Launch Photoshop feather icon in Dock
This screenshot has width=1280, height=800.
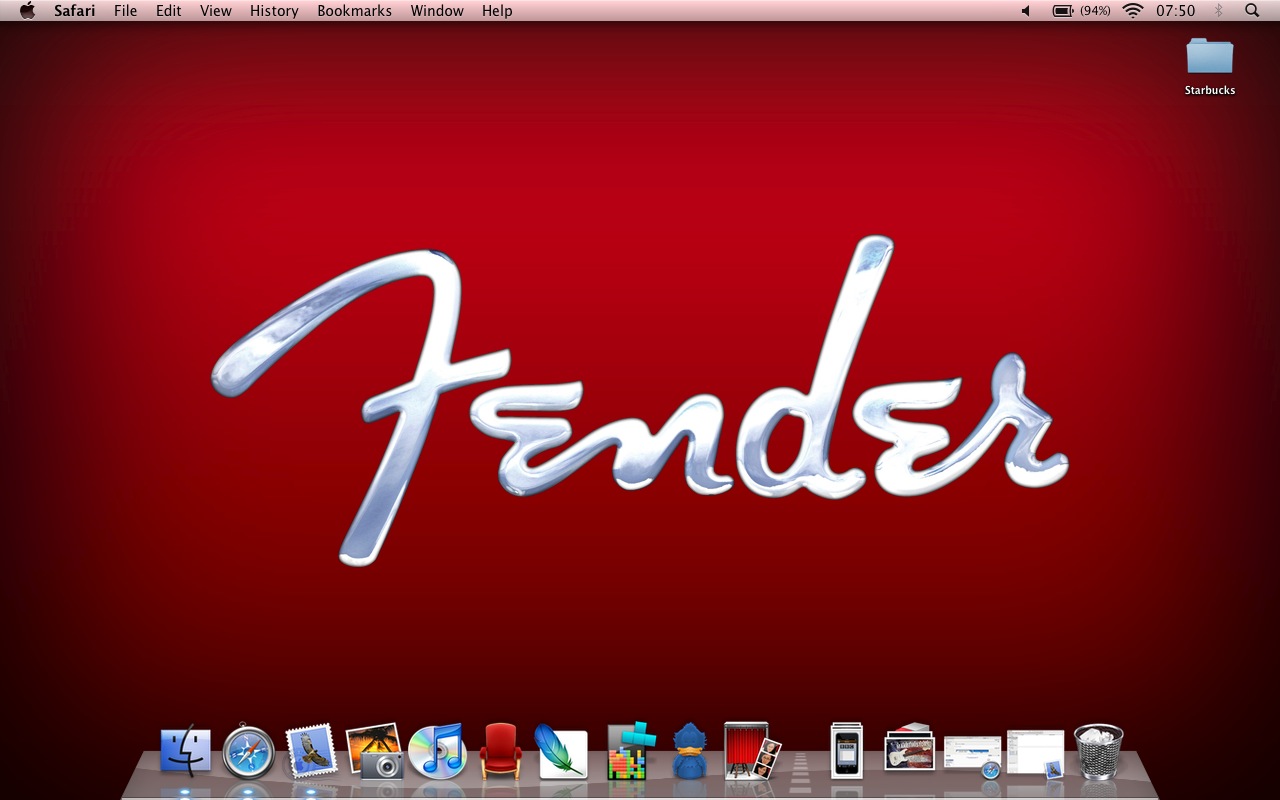(562, 752)
